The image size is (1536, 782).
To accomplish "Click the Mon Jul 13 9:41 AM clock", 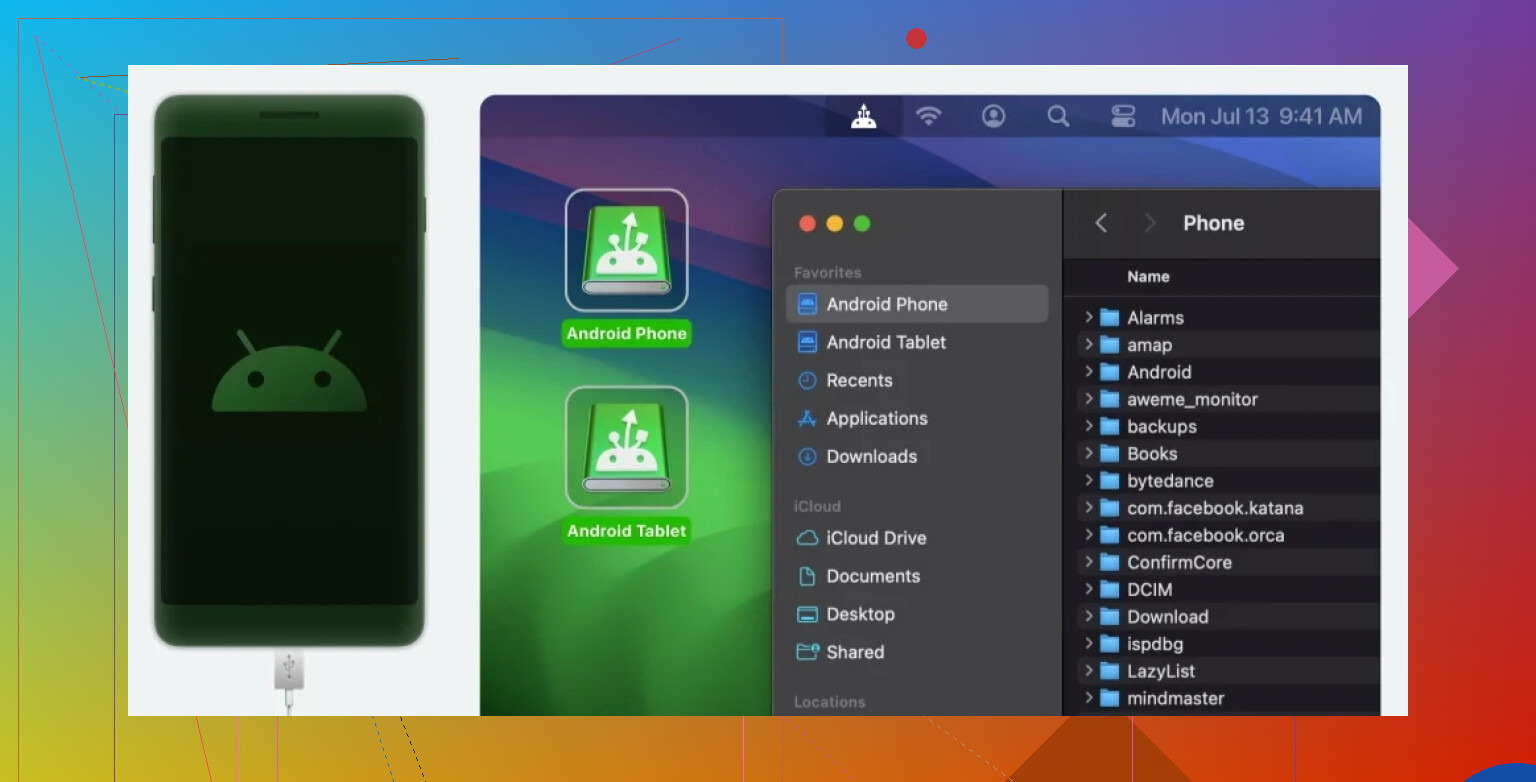I will pyautogui.click(x=1261, y=117).
